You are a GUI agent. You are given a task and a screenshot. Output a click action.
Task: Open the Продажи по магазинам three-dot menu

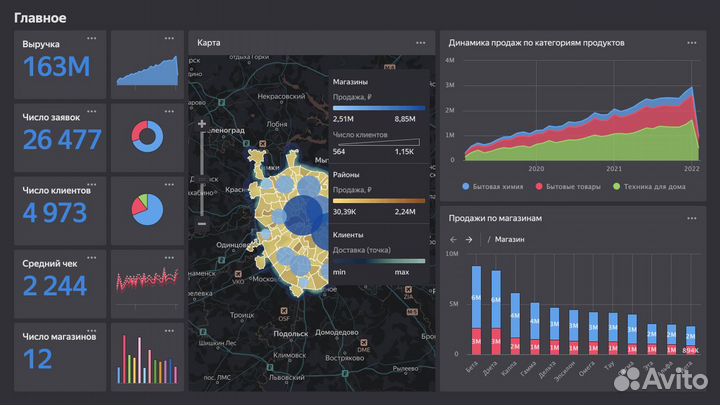point(691,218)
